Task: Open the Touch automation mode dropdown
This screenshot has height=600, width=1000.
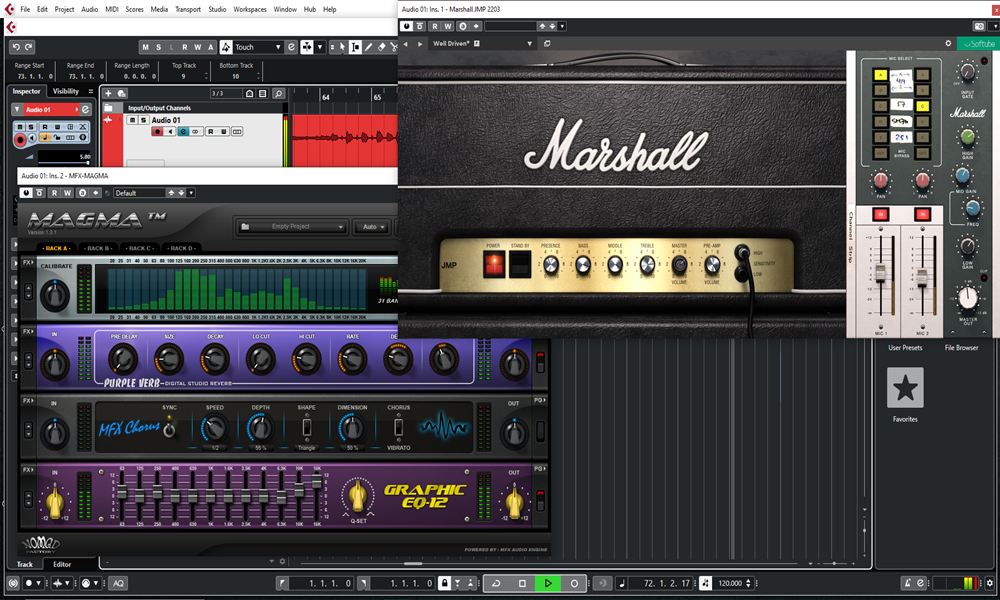Action: click(x=278, y=47)
